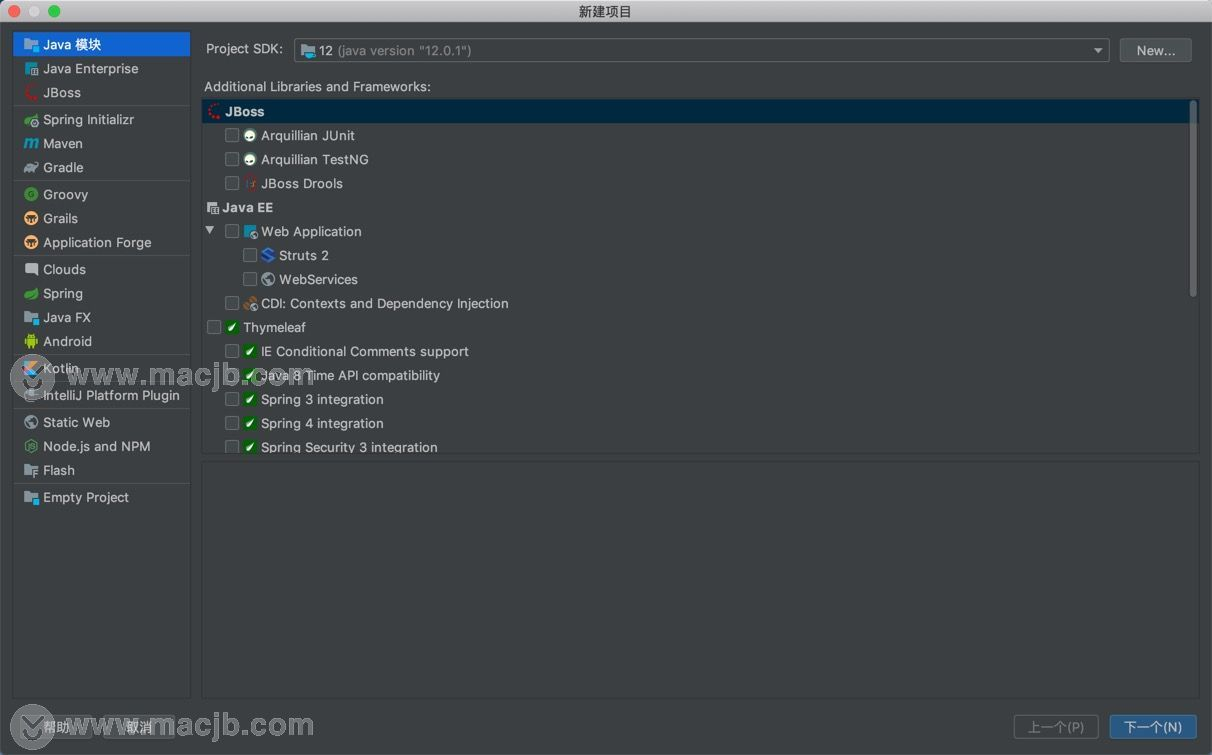The image size is (1212, 755).
Task: Click the Application Forge icon
Action: click(x=31, y=242)
